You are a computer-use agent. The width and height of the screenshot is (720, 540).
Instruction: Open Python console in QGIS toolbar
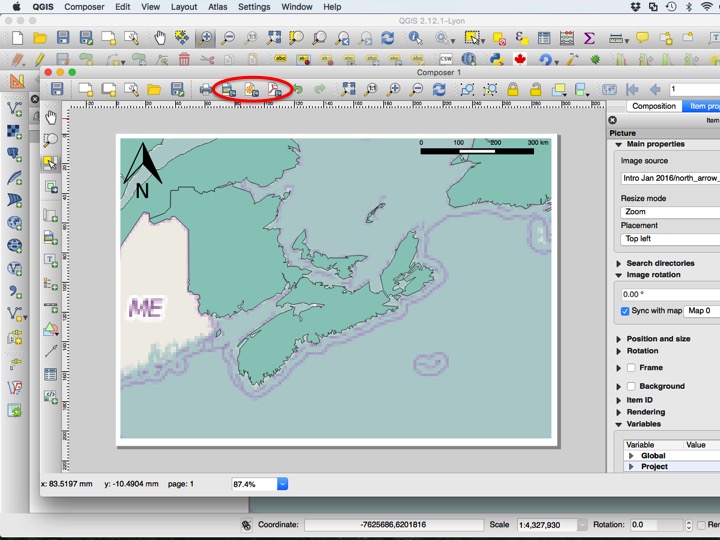(x=496, y=59)
